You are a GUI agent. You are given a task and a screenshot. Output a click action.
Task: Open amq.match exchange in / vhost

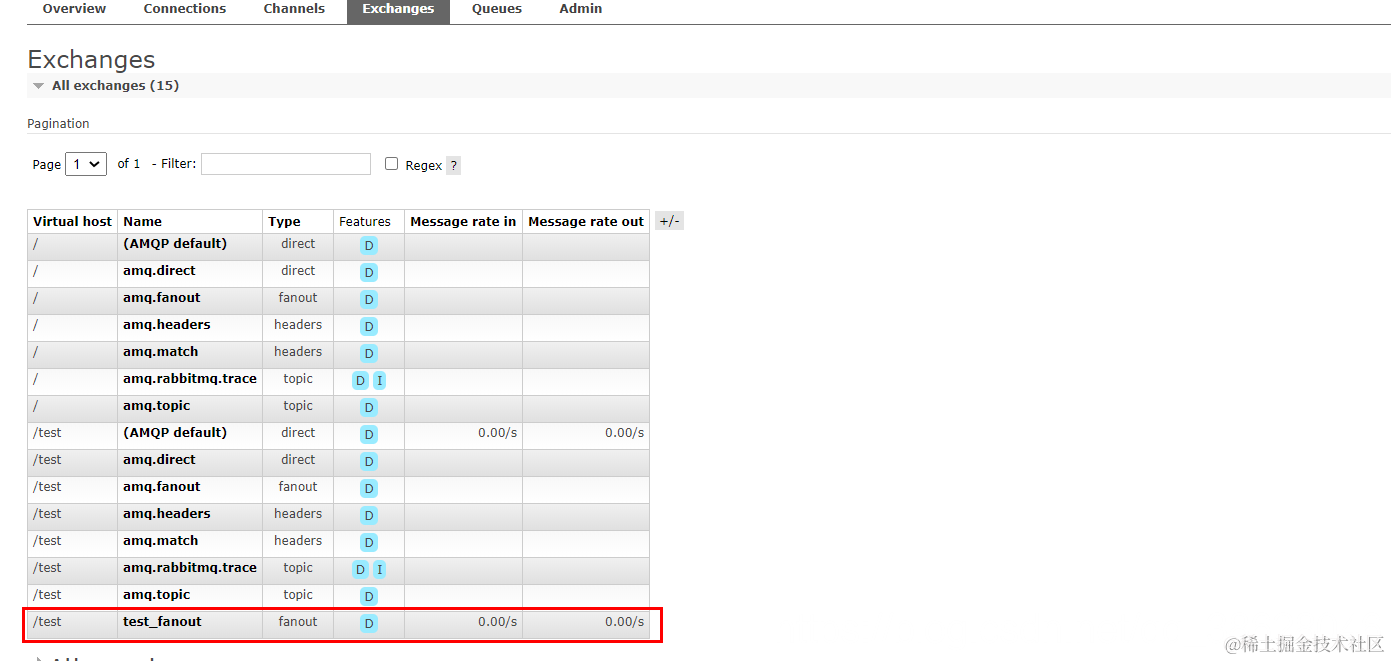[x=160, y=352]
